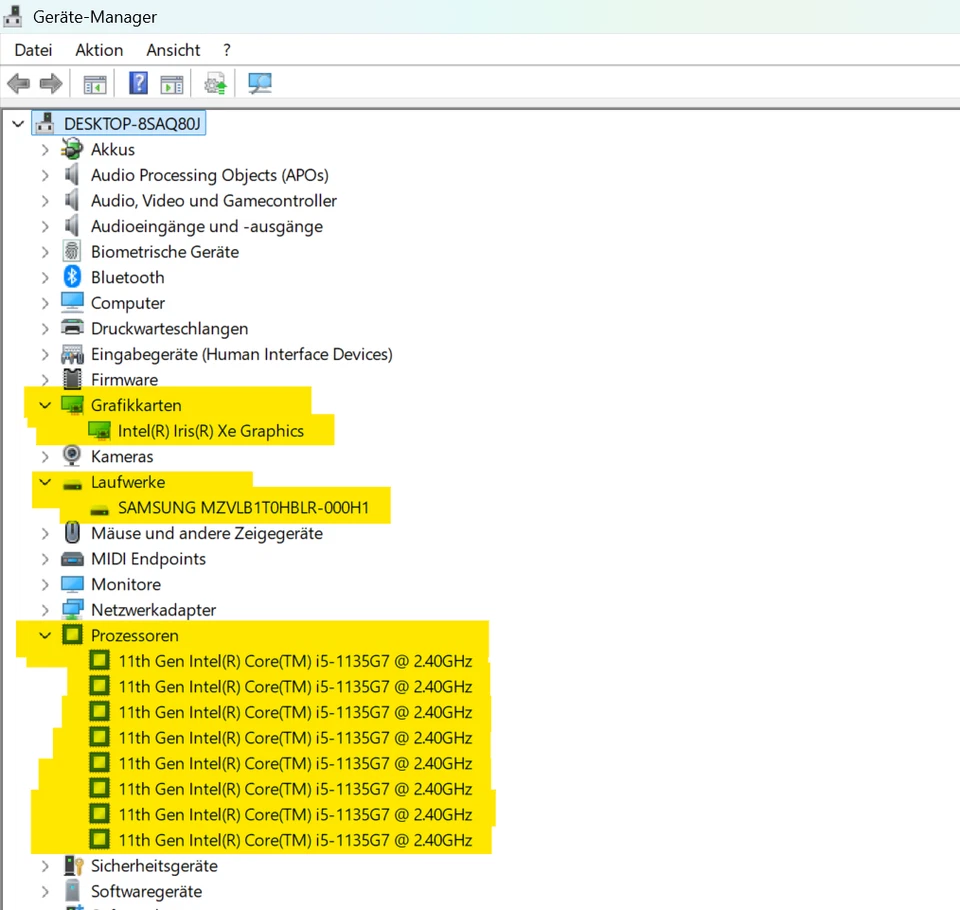960x910 pixels.
Task: Select the MIDI Endpoints entry
Action: (148, 558)
